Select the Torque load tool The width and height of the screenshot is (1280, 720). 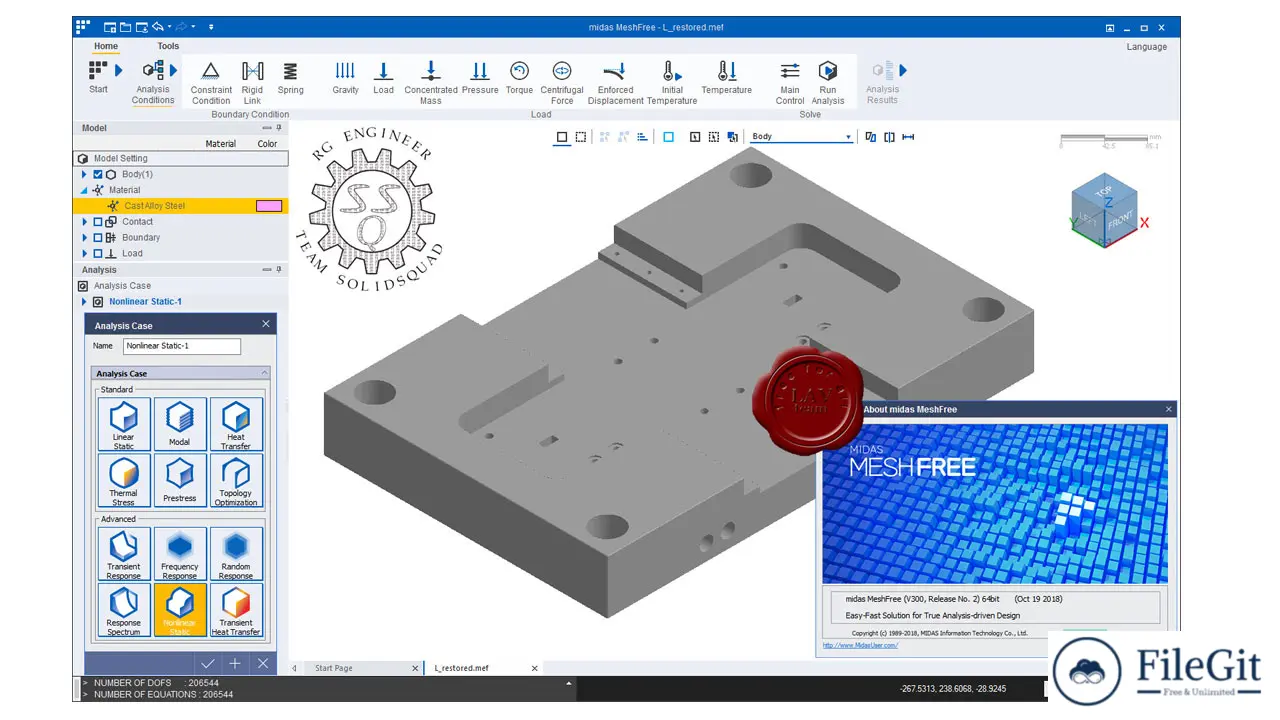point(519,77)
